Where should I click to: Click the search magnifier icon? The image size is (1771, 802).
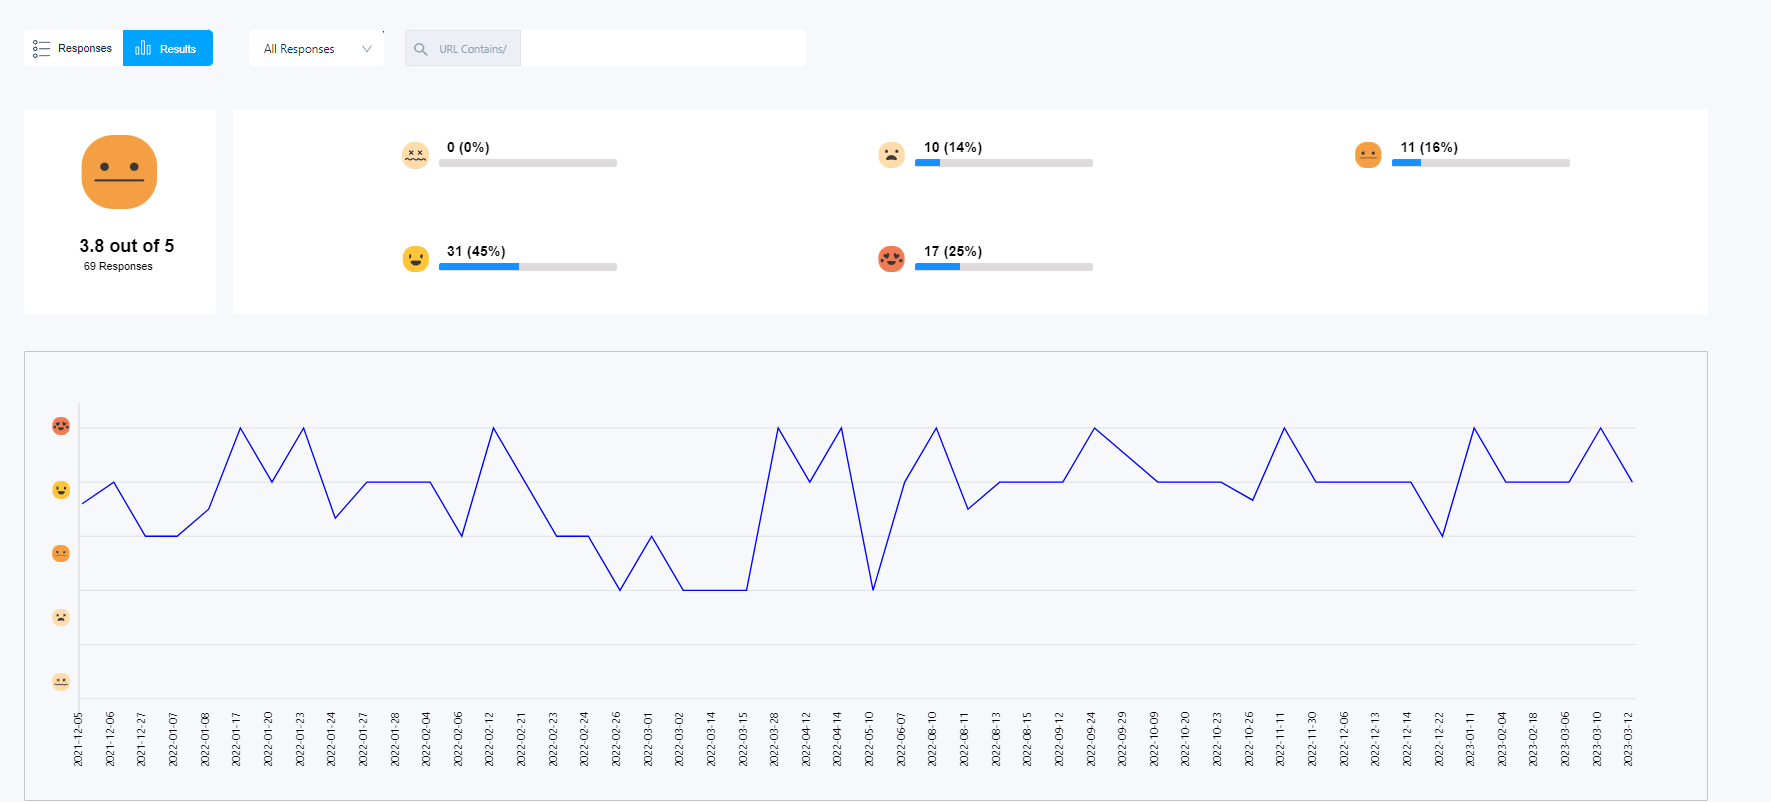[421, 49]
